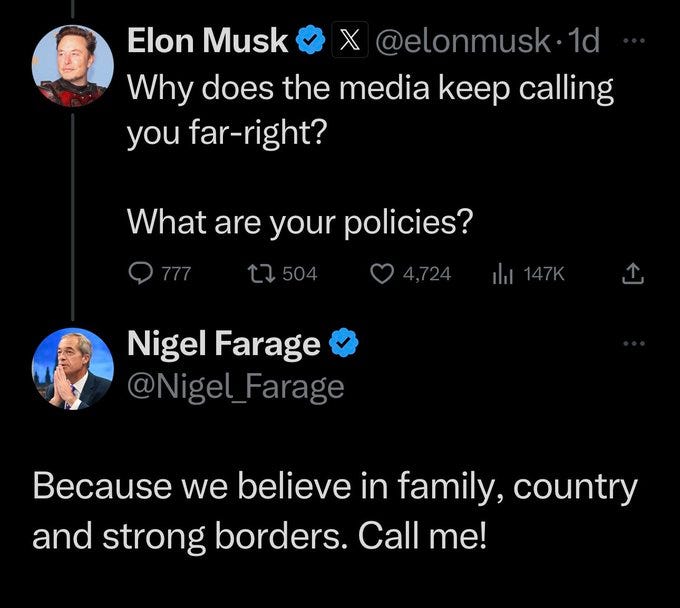
Task: Open the @Nigel_Farage handle link
Action: point(235,385)
